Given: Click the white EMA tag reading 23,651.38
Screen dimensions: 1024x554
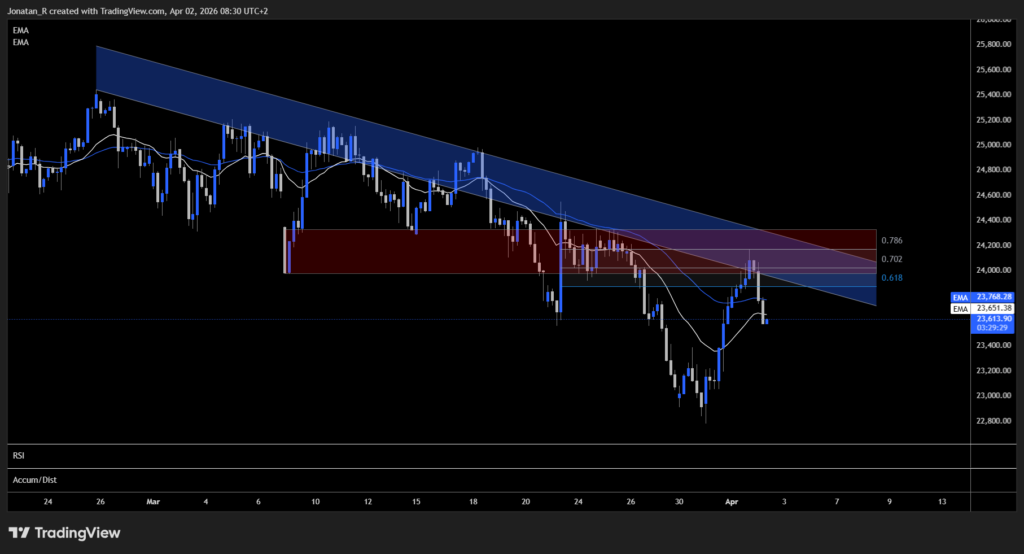Looking at the screenshot, I should click(982, 308).
